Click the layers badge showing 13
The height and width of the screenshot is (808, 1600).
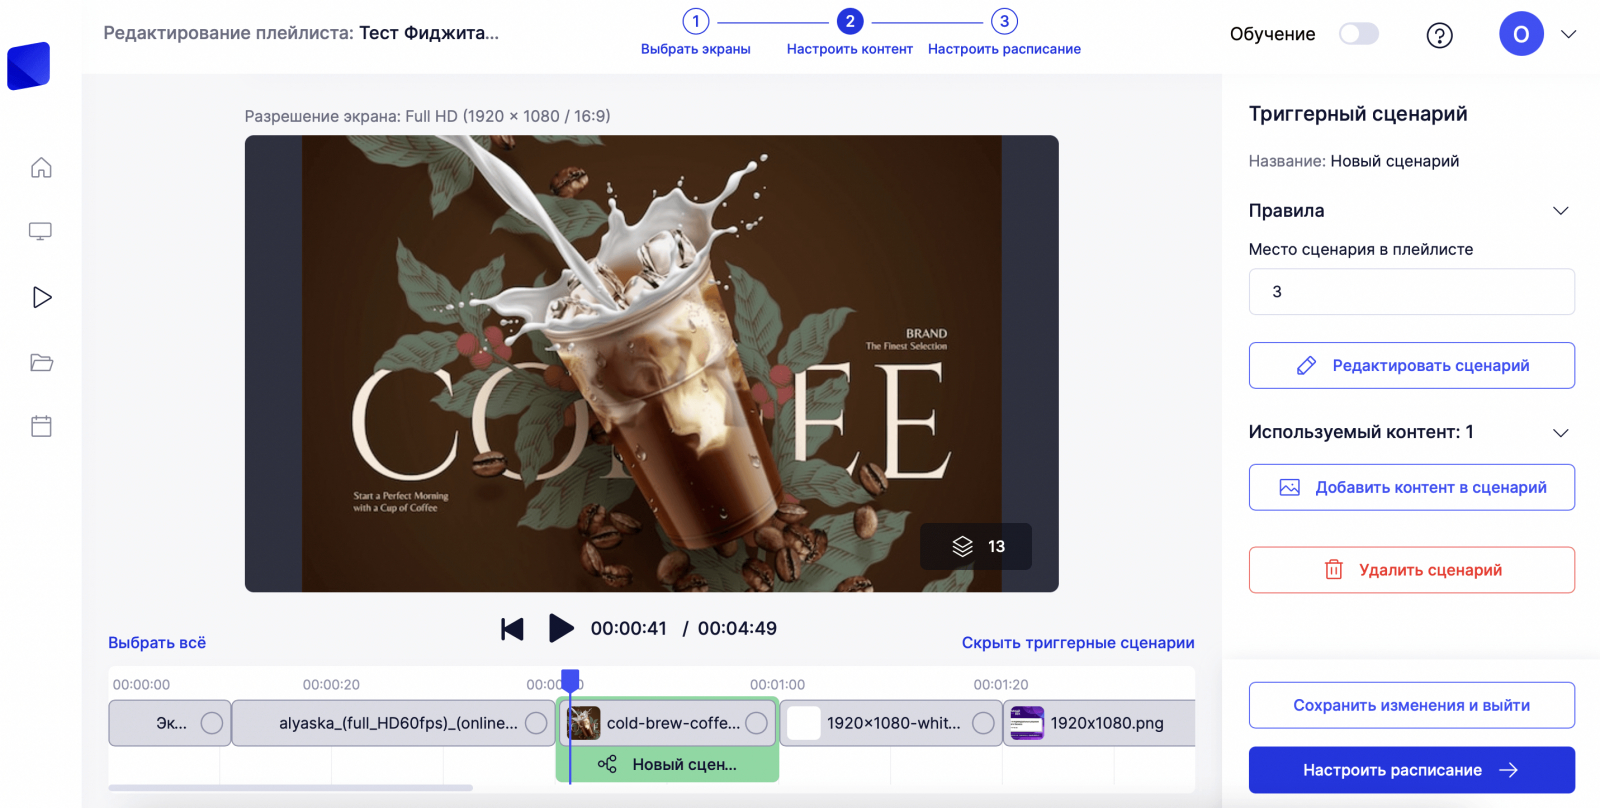tap(976, 546)
